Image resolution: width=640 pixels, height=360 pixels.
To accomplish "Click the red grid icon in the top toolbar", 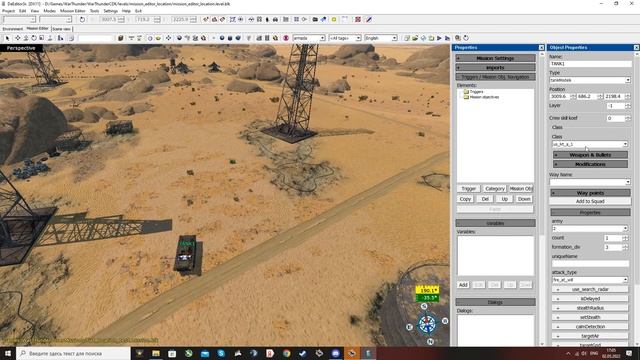I will pyautogui.click(x=358, y=19).
